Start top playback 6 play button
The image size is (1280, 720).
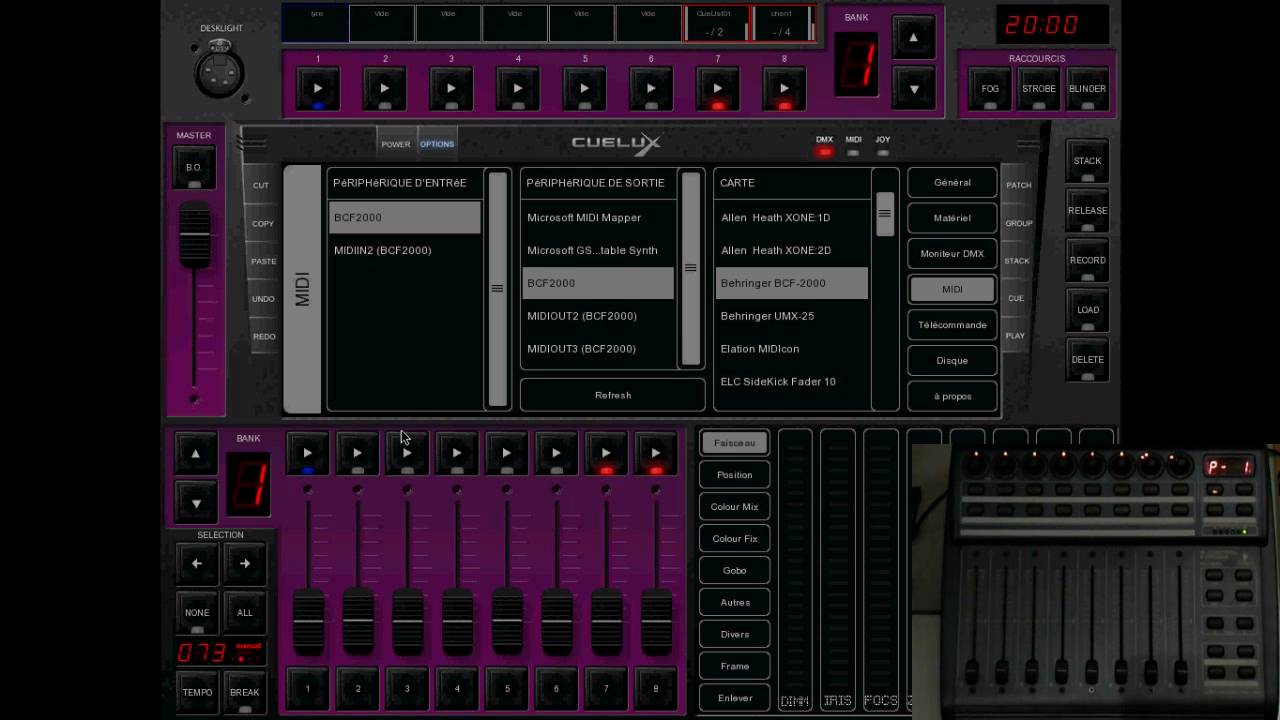[651, 89]
